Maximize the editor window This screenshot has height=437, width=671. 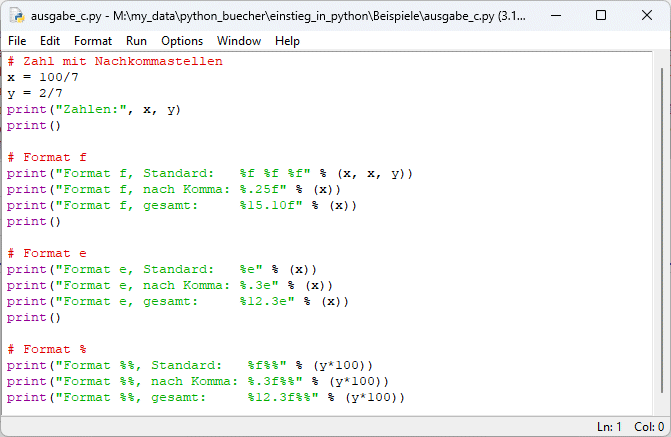pos(601,15)
